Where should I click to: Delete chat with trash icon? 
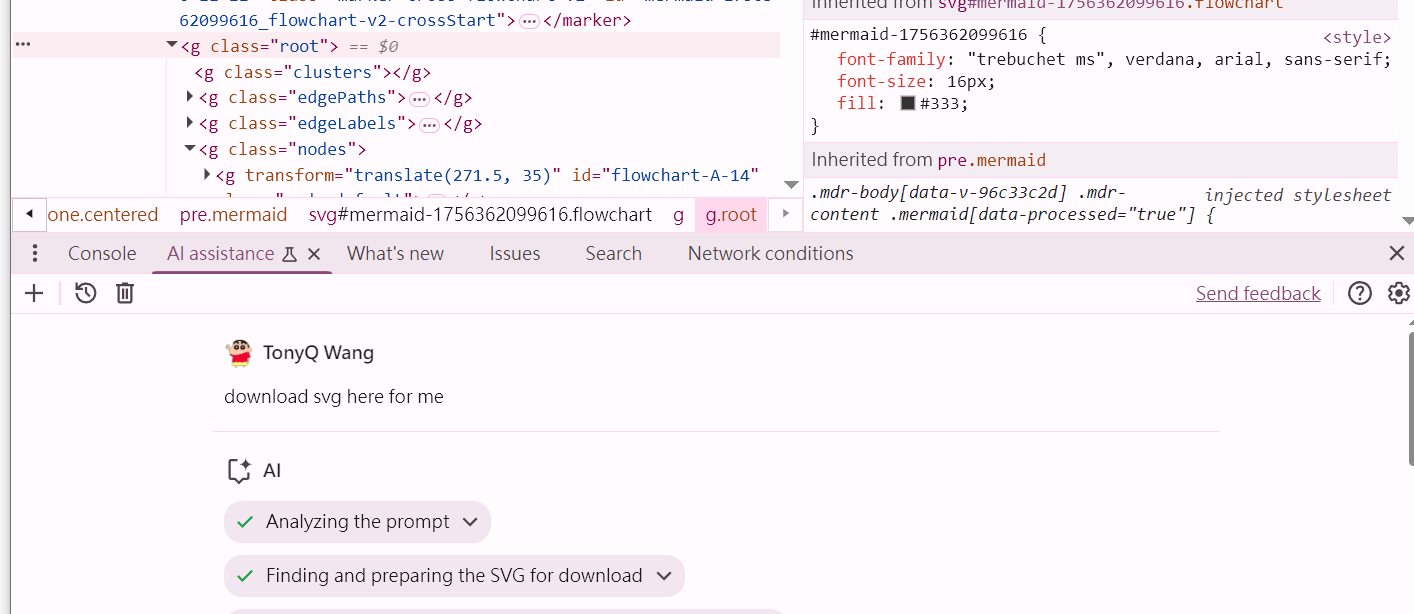pos(125,293)
